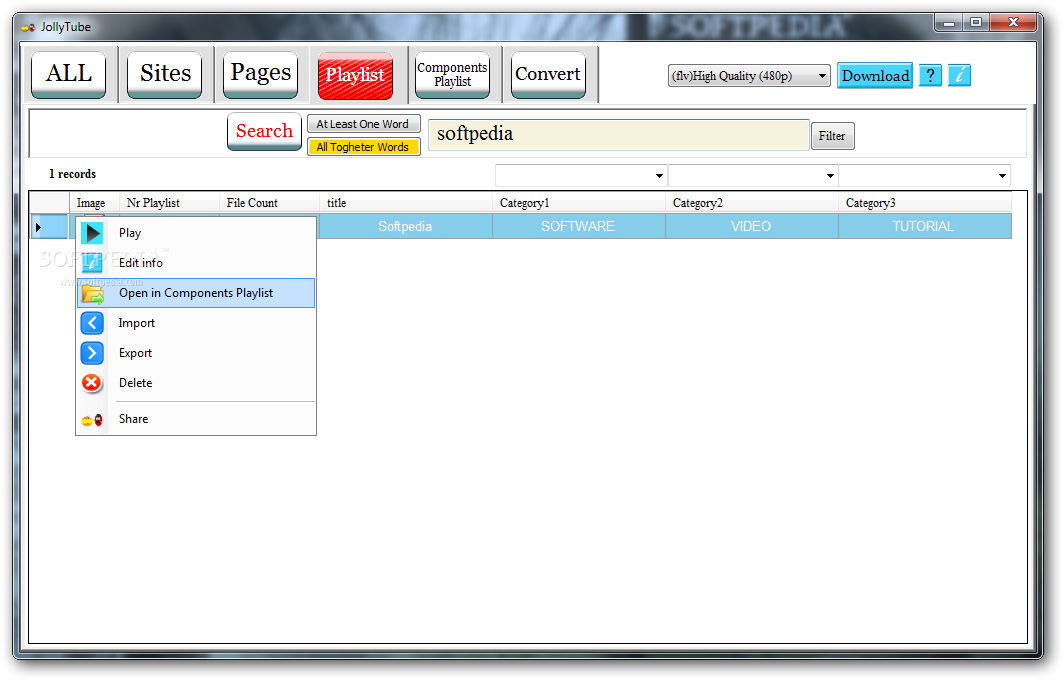The width and height of the screenshot is (1064, 680).
Task: Choose Share from the context menu
Action: (x=195, y=419)
